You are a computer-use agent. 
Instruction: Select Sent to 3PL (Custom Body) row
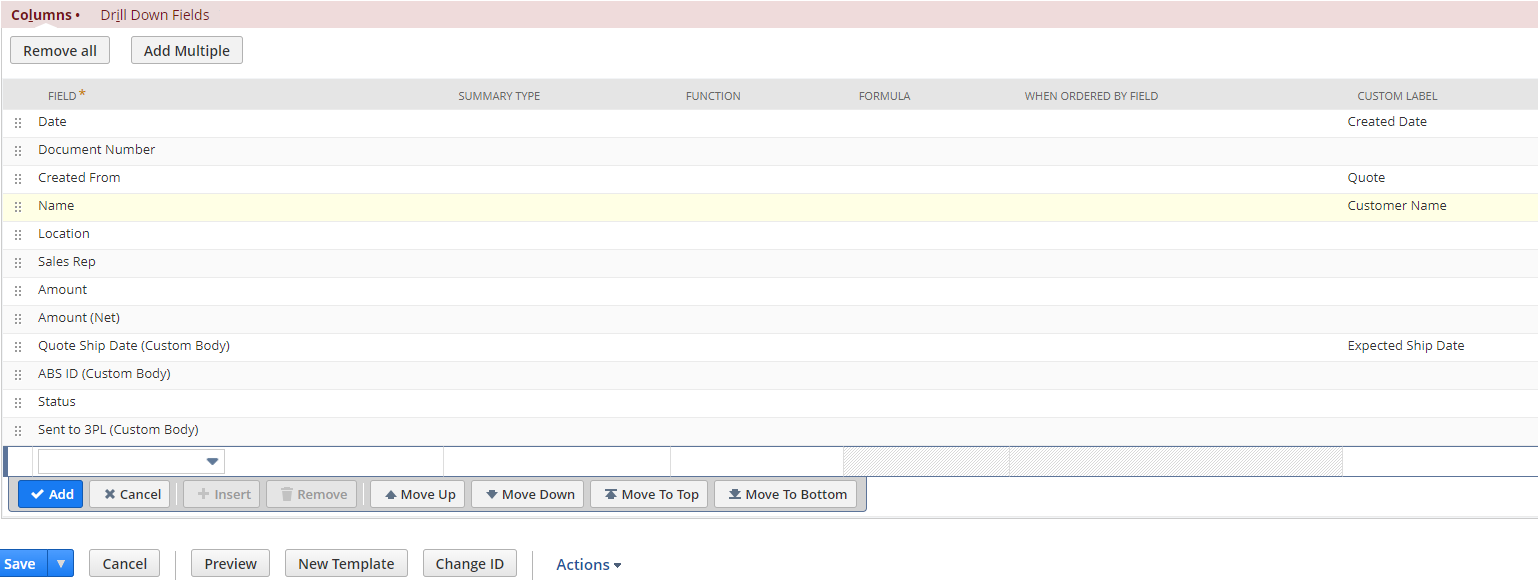pyautogui.click(x=770, y=431)
